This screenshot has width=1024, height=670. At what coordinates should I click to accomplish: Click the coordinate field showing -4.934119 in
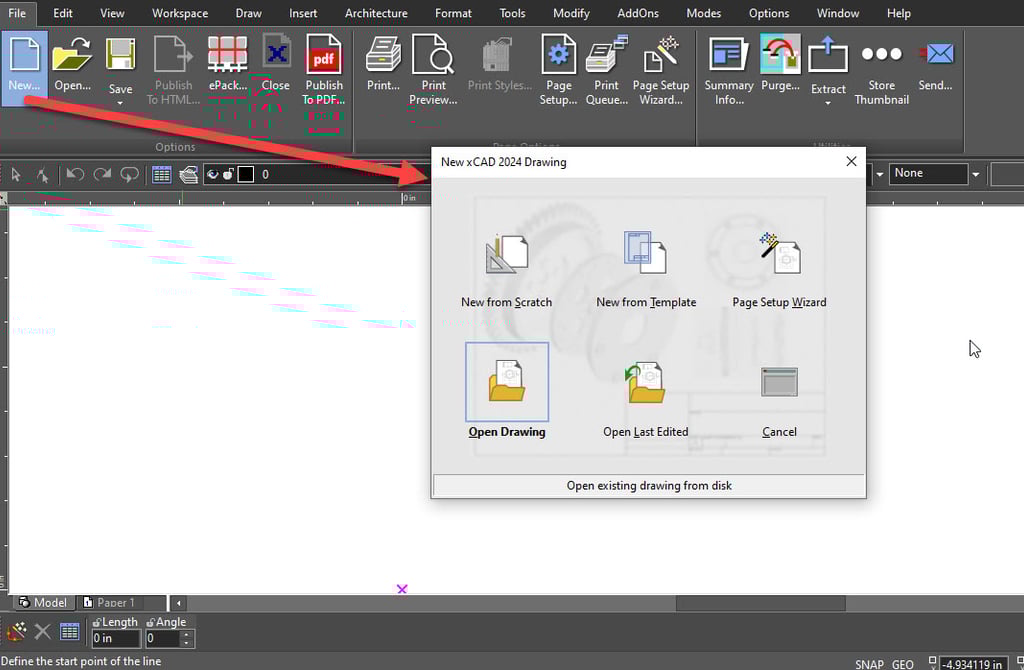click(974, 664)
